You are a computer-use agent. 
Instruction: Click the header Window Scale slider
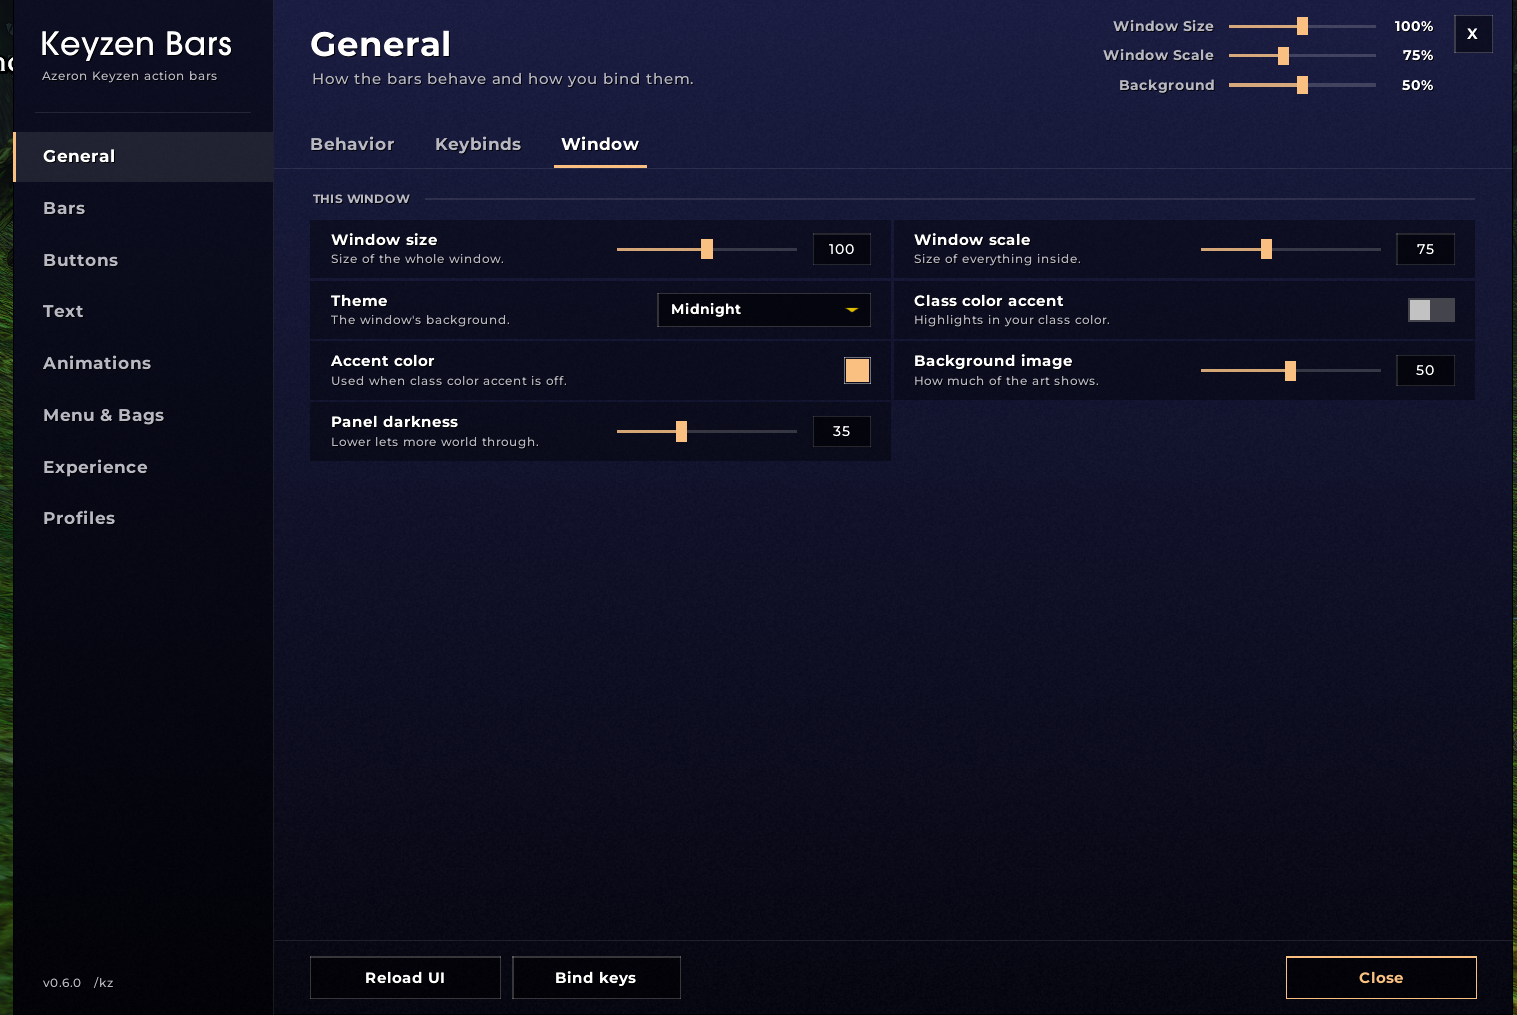coord(1302,56)
